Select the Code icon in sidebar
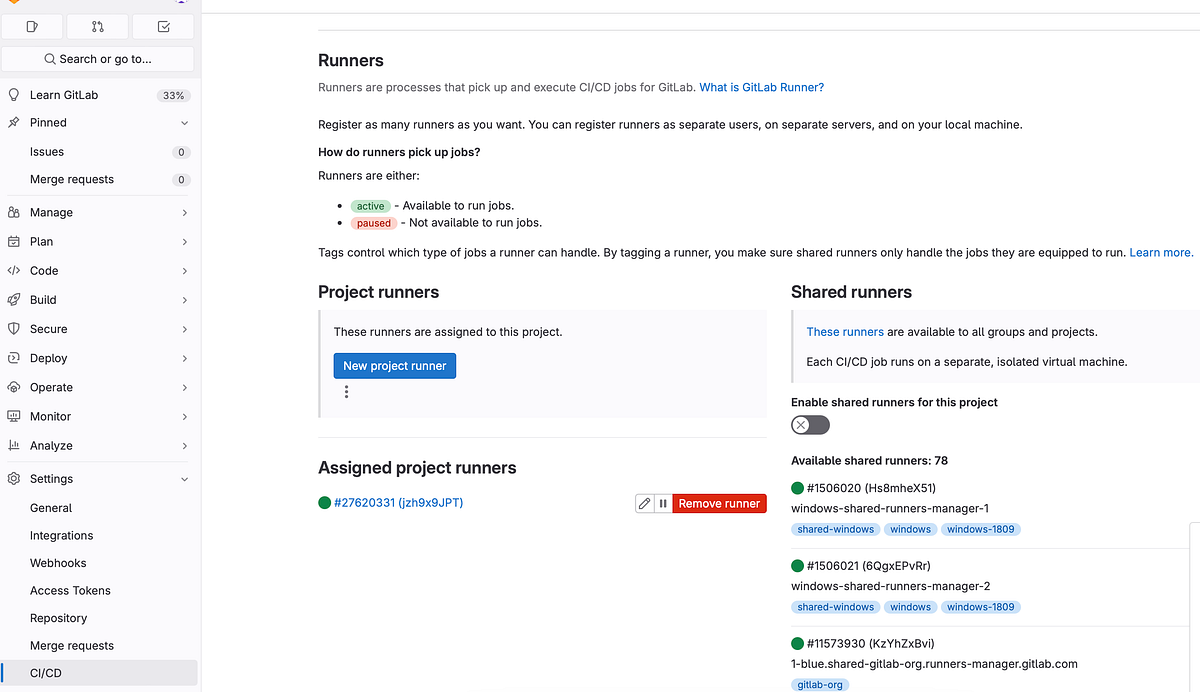Viewport: 1200px width, 692px height. (x=12, y=270)
